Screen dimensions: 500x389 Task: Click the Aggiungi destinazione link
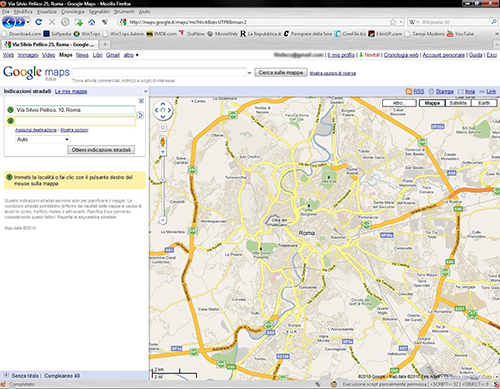pos(36,130)
